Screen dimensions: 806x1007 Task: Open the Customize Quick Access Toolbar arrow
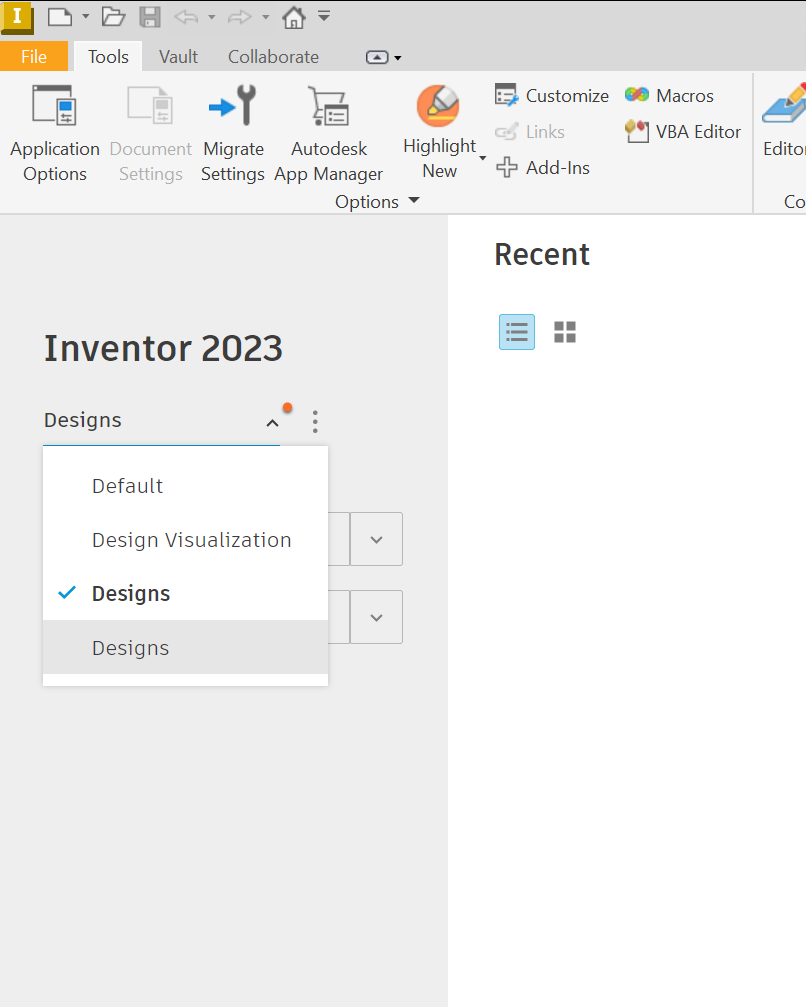324,16
